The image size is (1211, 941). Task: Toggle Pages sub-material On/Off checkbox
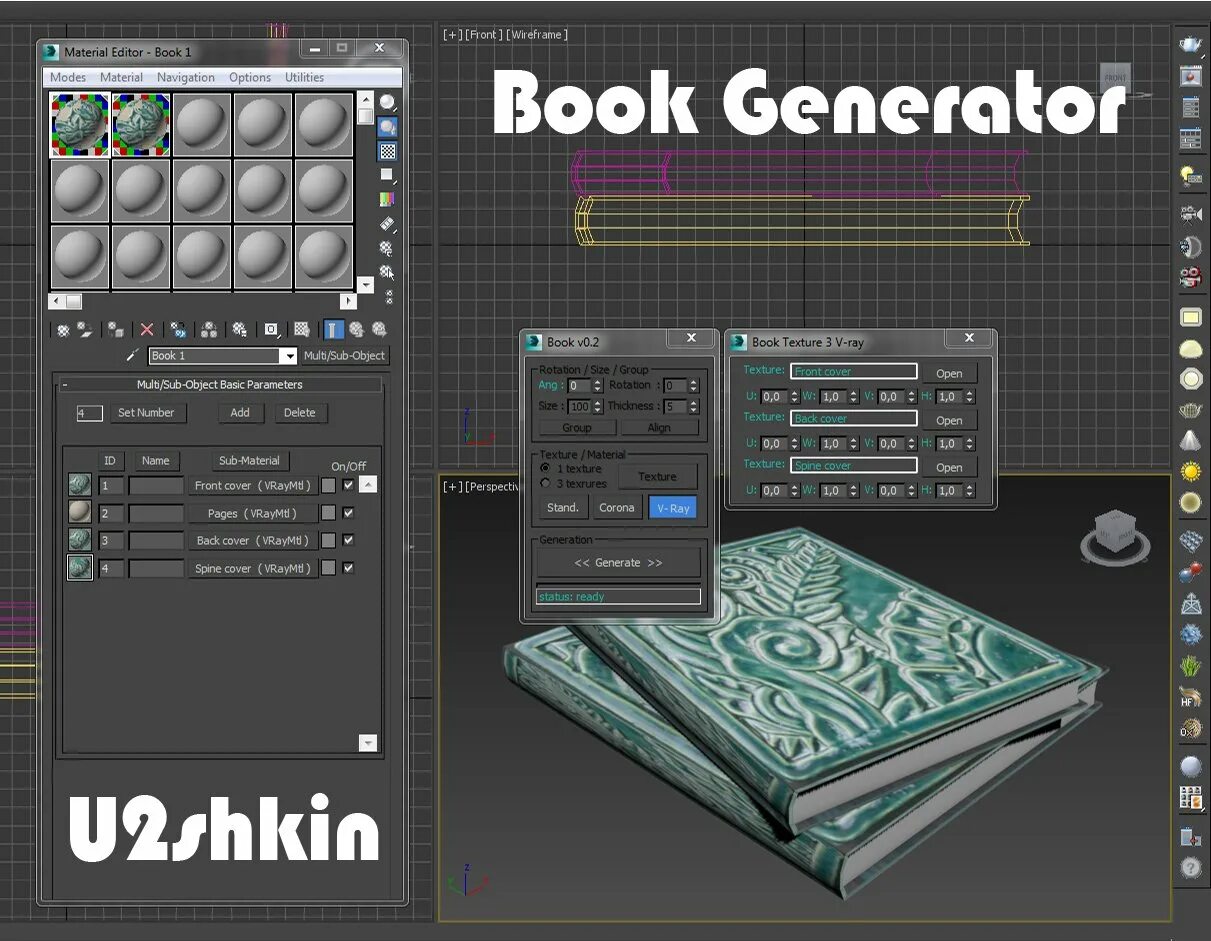tap(348, 512)
